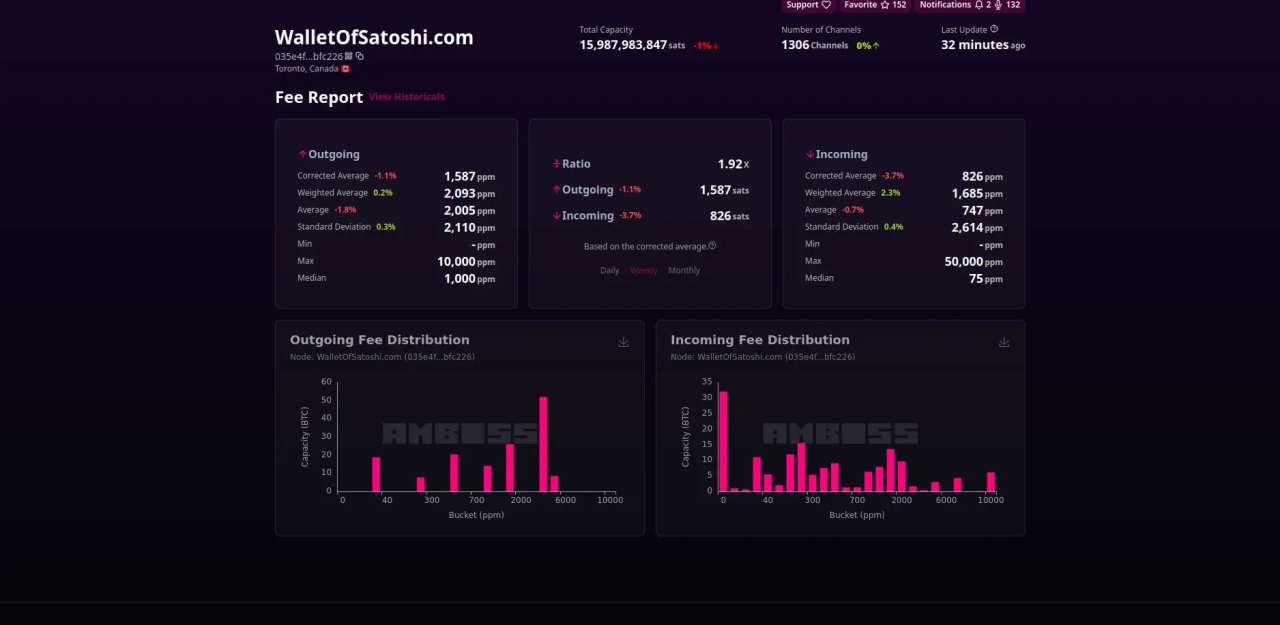Copy the node public key
This screenshot has height=625, width=1280.
360,57
